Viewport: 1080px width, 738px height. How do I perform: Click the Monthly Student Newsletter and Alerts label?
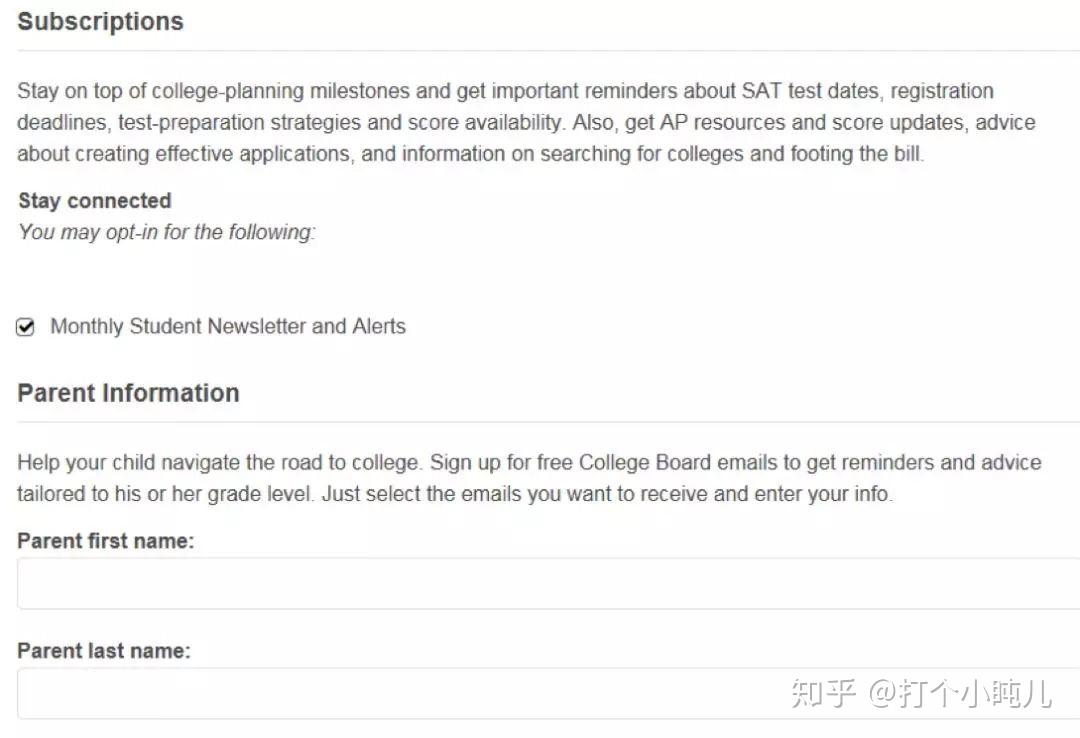(x=227, y=326)
